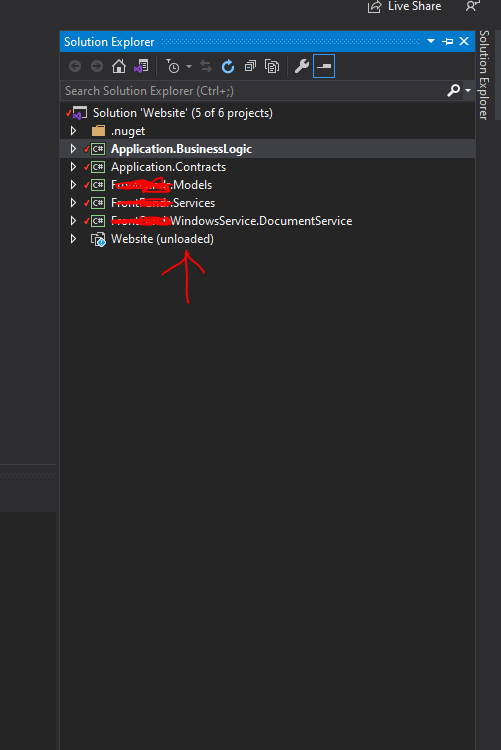Expand the .nuget folder node

click(73, 131)
